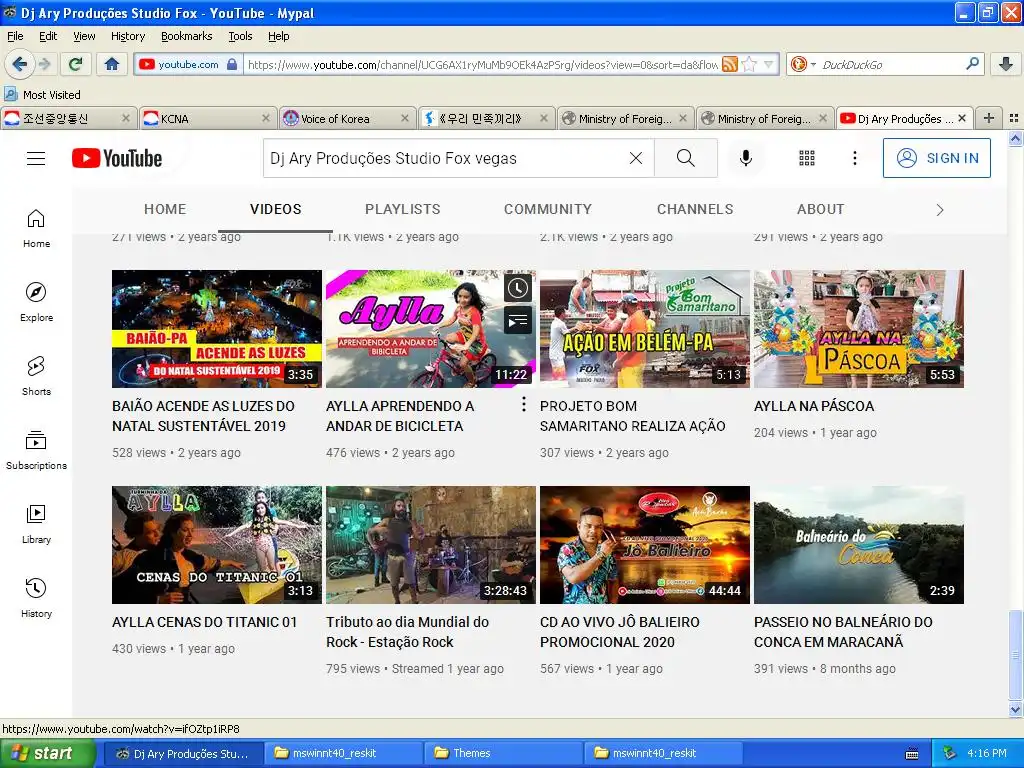Open video title AYLLA CENAS DO TITANIC 01
1024x768 pixels.
(204, 622)
